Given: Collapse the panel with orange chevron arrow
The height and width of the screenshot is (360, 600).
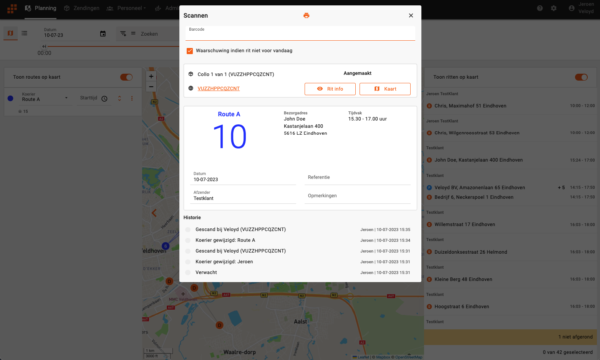Looking at the screenshot, I should click(154, 213).
